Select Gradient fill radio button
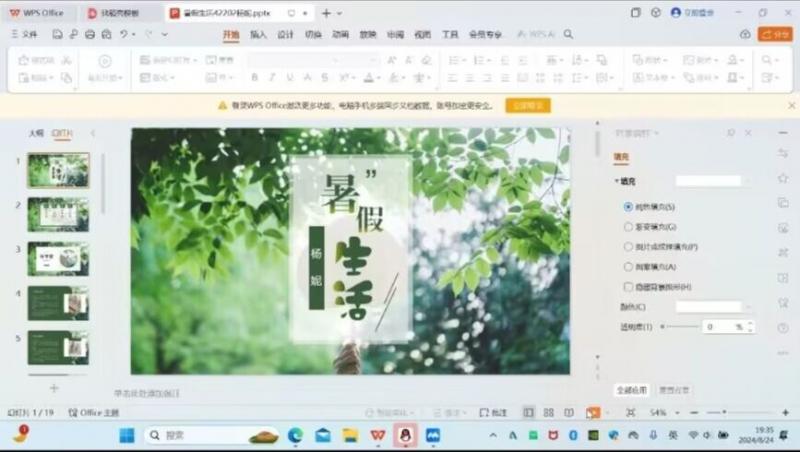 coord(628,227)
